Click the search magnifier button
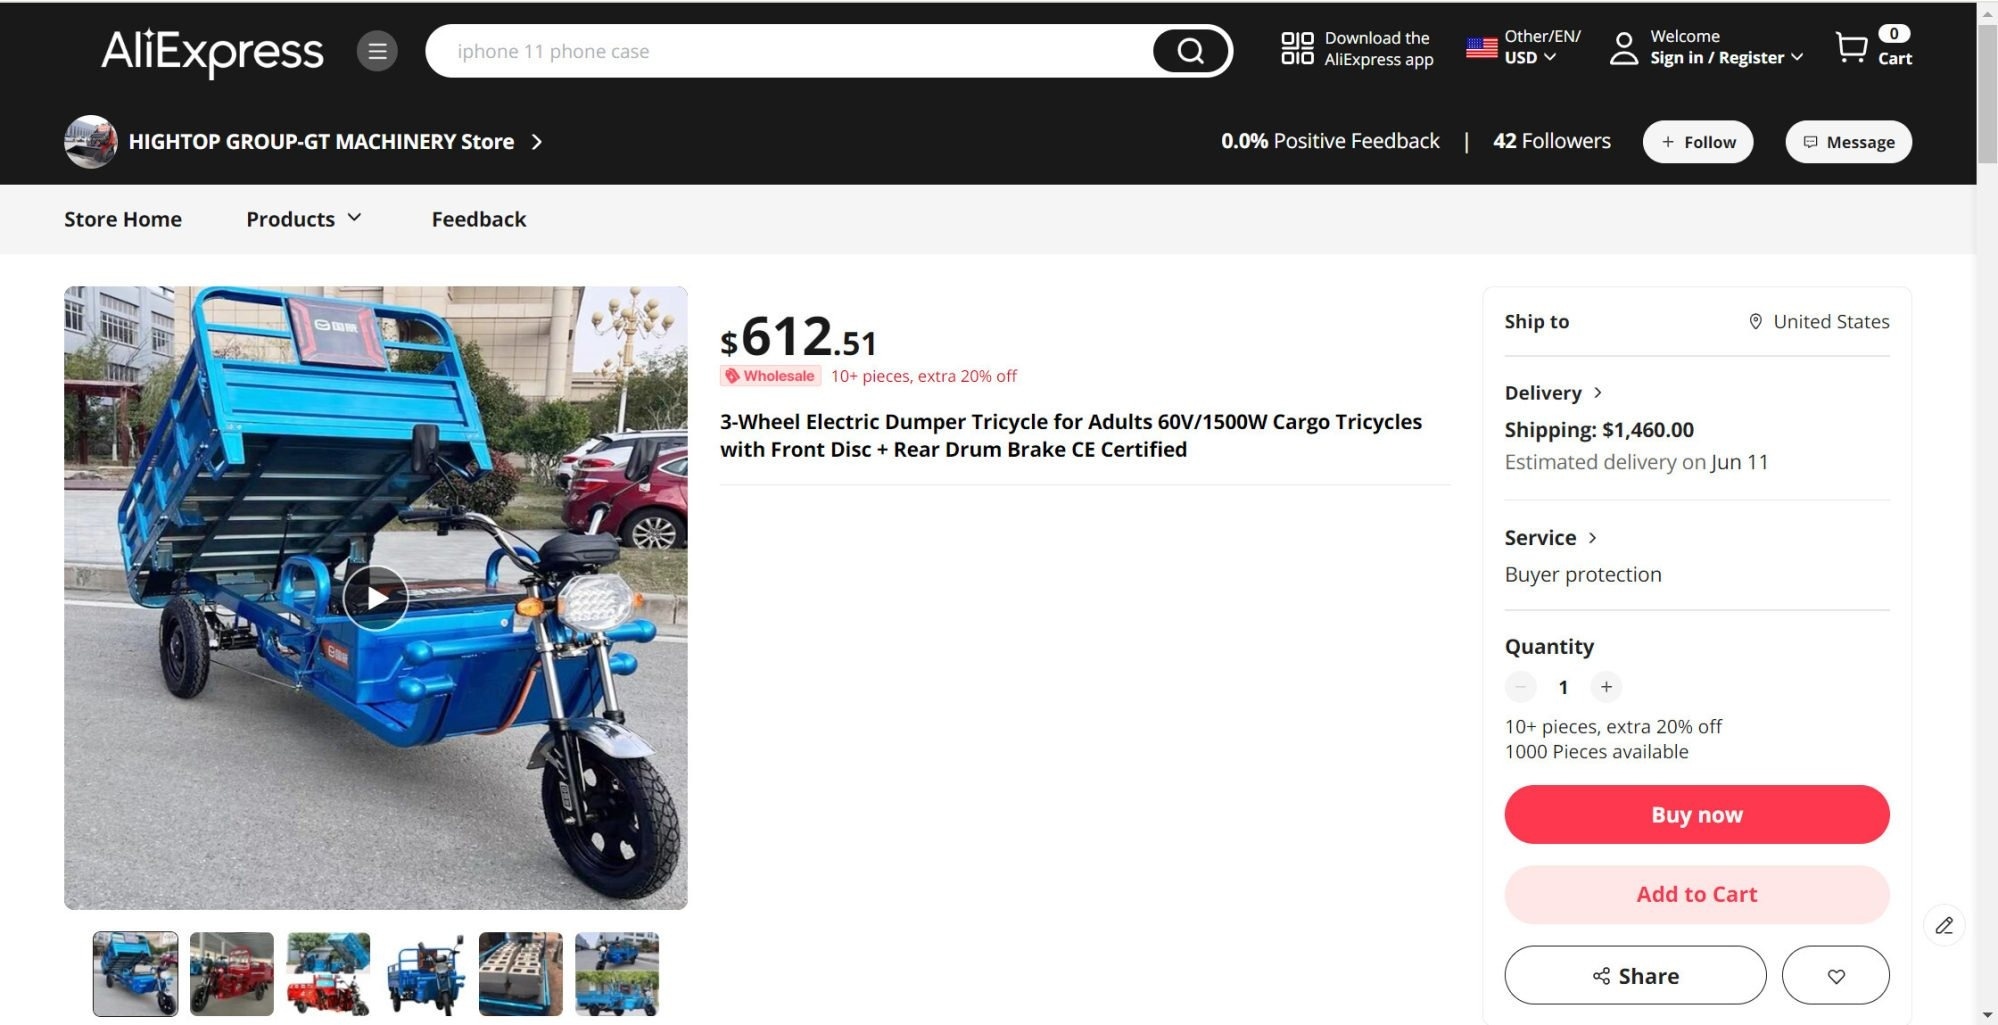This screenshot has height=1025, width=1998. tap(1190, 51)
